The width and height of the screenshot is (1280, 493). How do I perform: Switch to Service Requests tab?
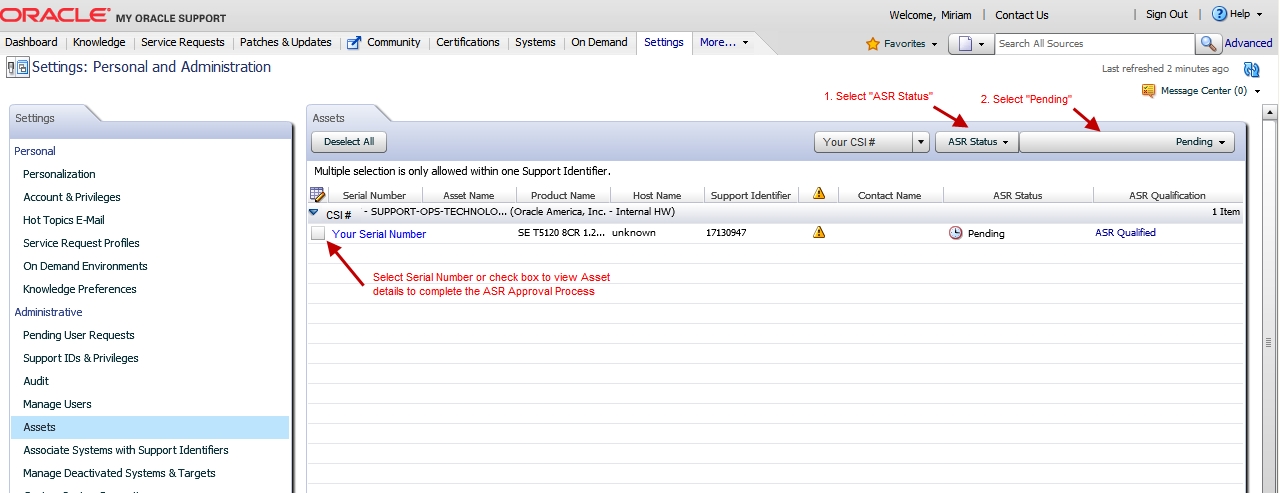click(182, 43)
